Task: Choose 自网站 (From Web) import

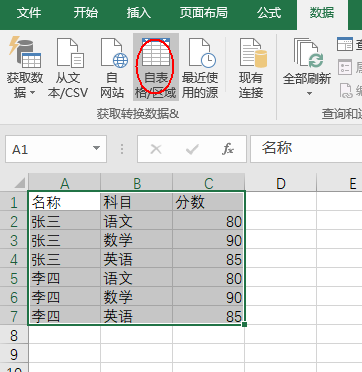Action: [x=112, y=67]
